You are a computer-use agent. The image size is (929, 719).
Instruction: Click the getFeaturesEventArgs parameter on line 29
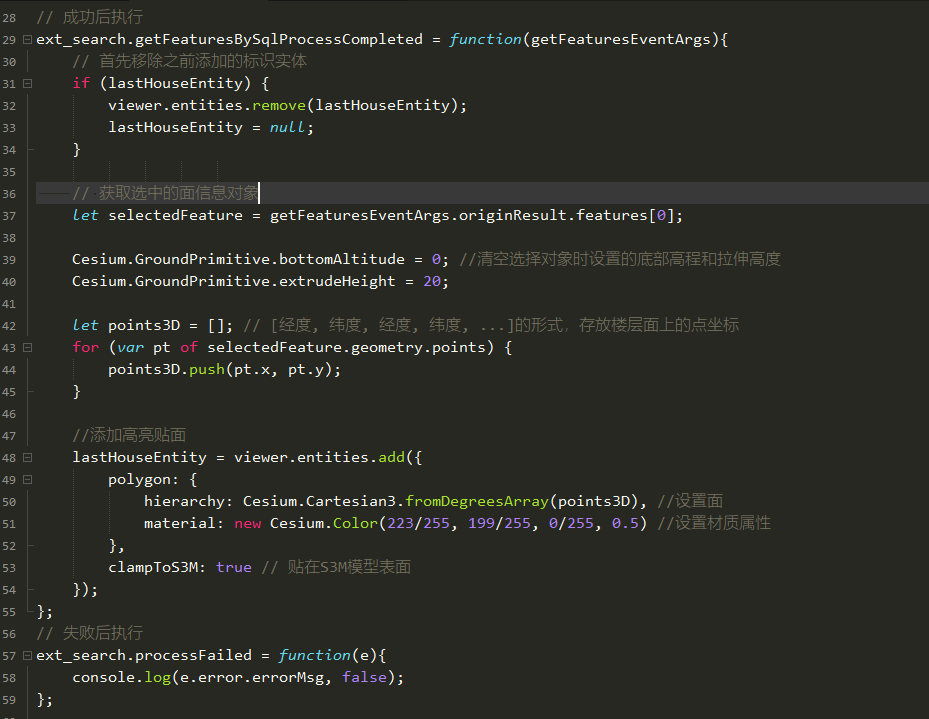pos(620,40)
